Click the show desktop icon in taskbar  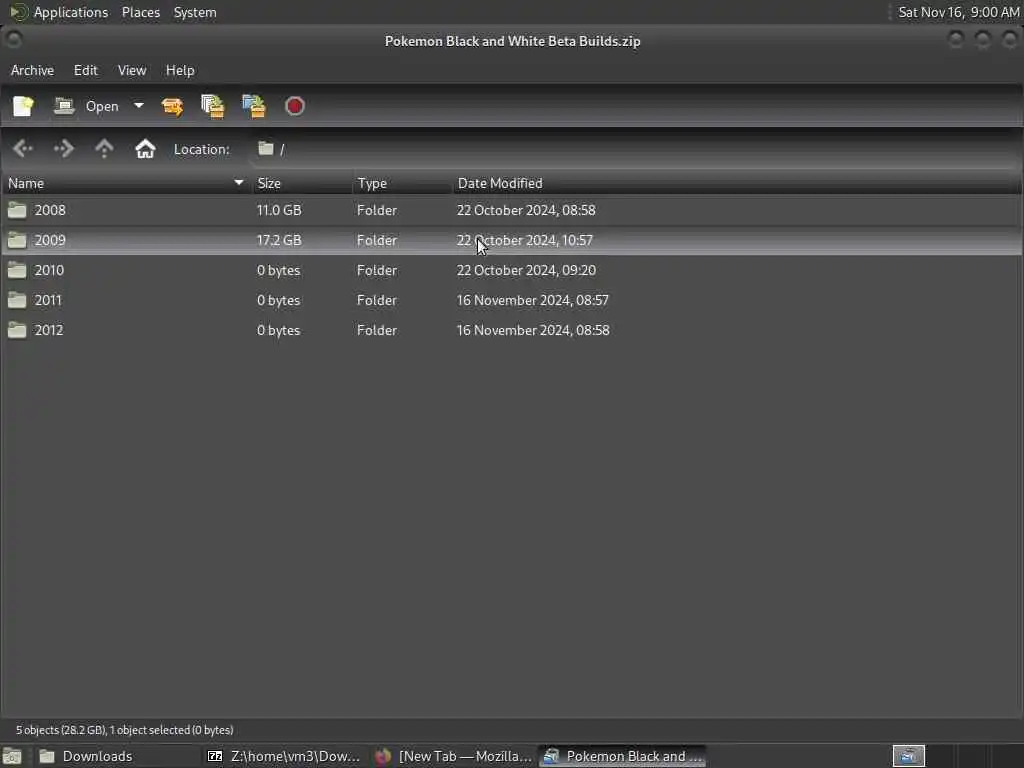(12, 756)
